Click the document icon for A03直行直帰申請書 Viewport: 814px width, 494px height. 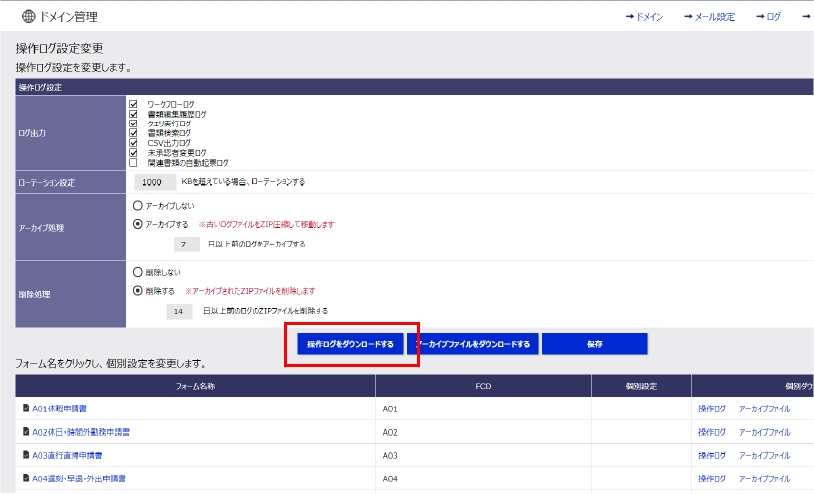[26, 455]
